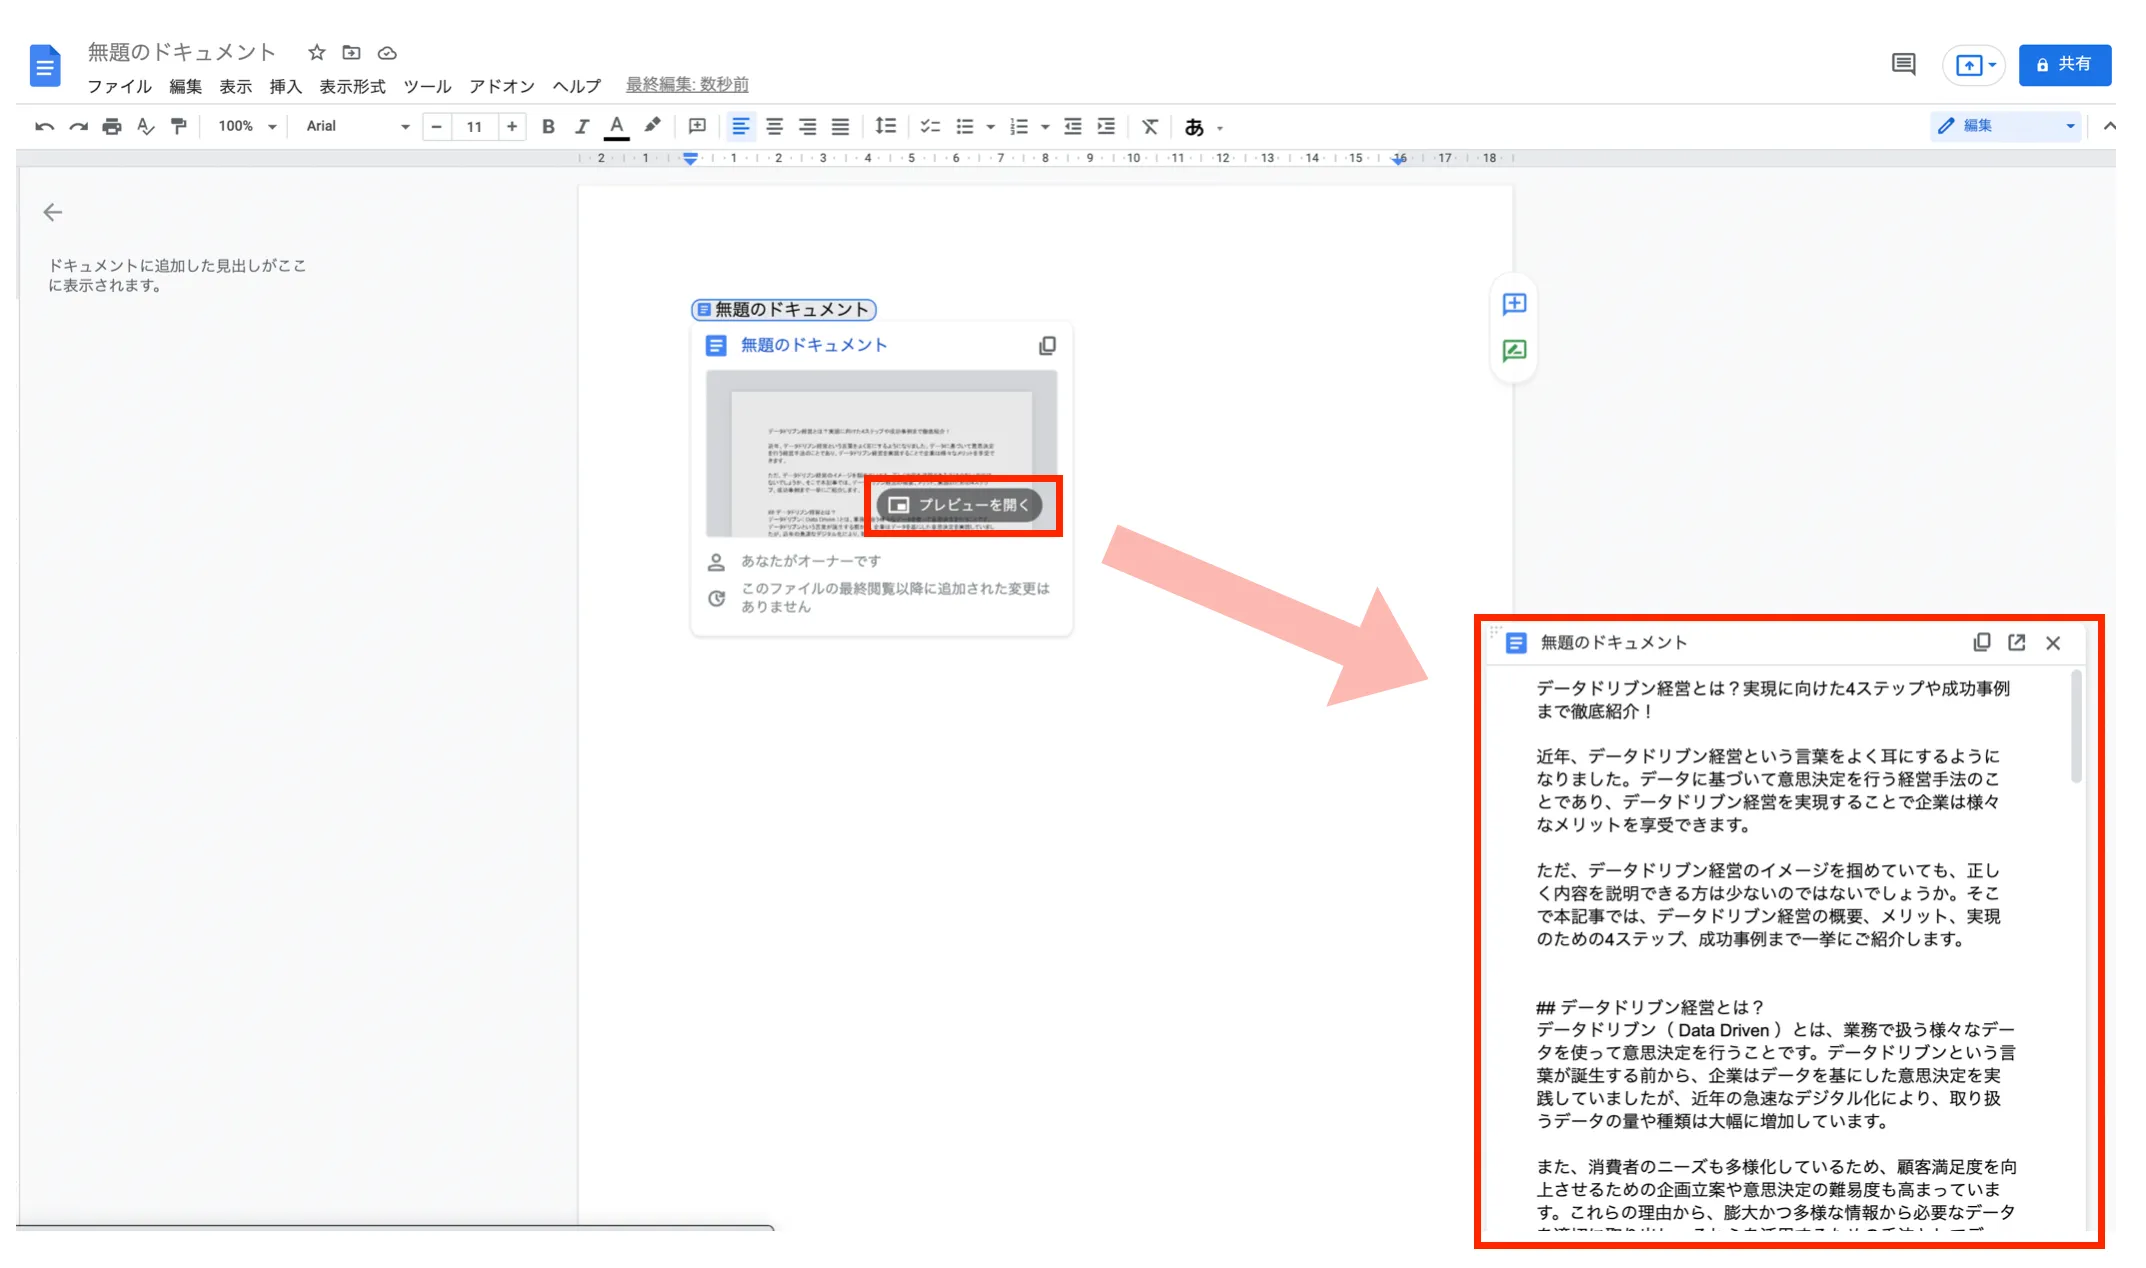Open the 表示形式 menu
2146x1268 pixels.
(352, 86)
